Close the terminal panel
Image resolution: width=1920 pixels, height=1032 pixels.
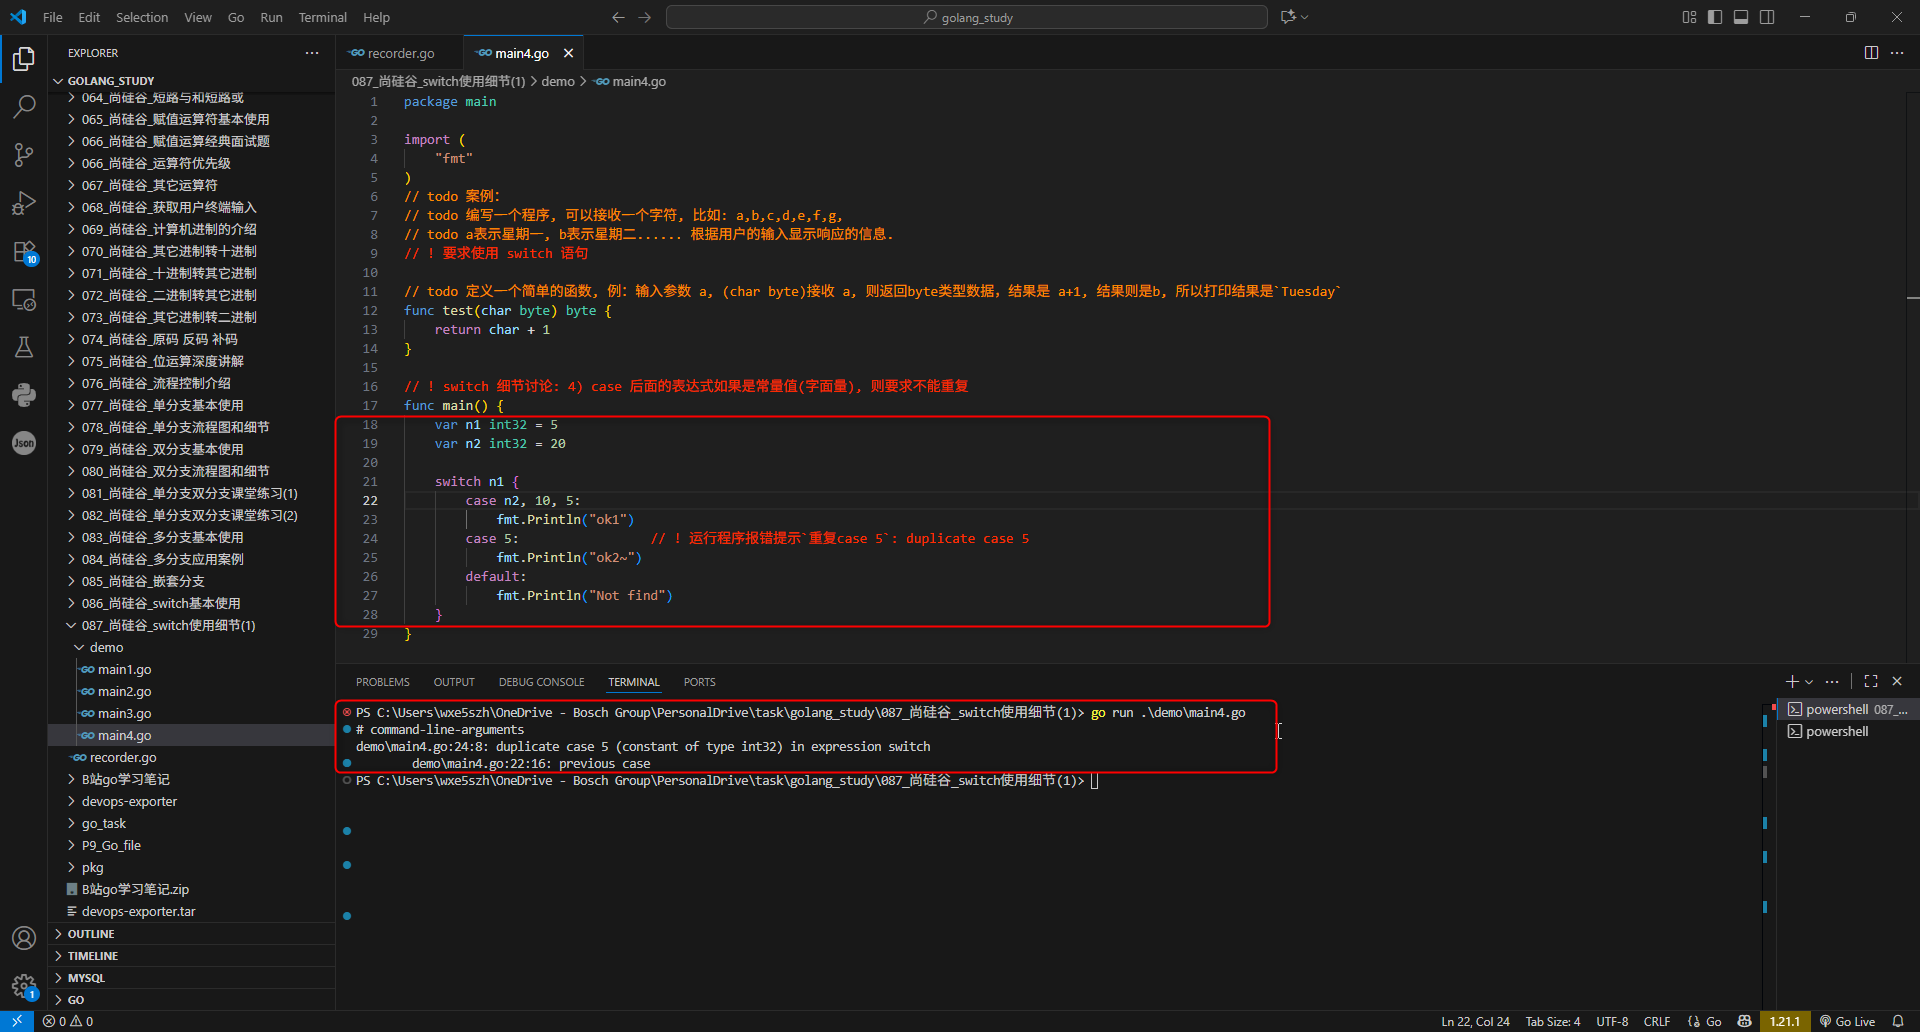(x=1897, y=682)
